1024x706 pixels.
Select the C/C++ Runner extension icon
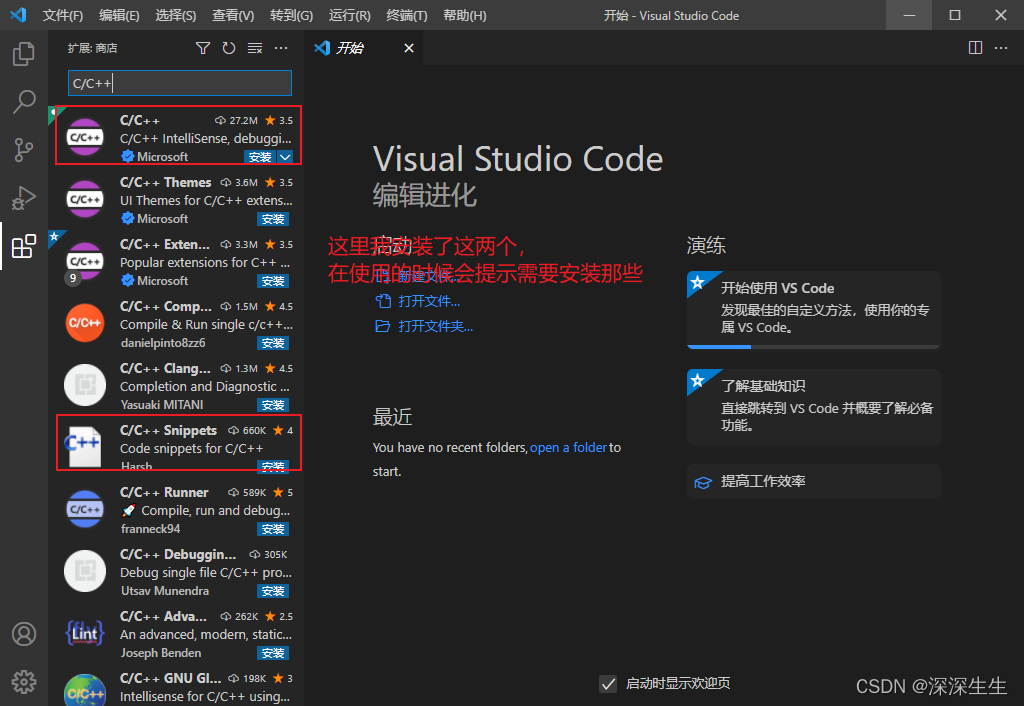pos(85,509)
